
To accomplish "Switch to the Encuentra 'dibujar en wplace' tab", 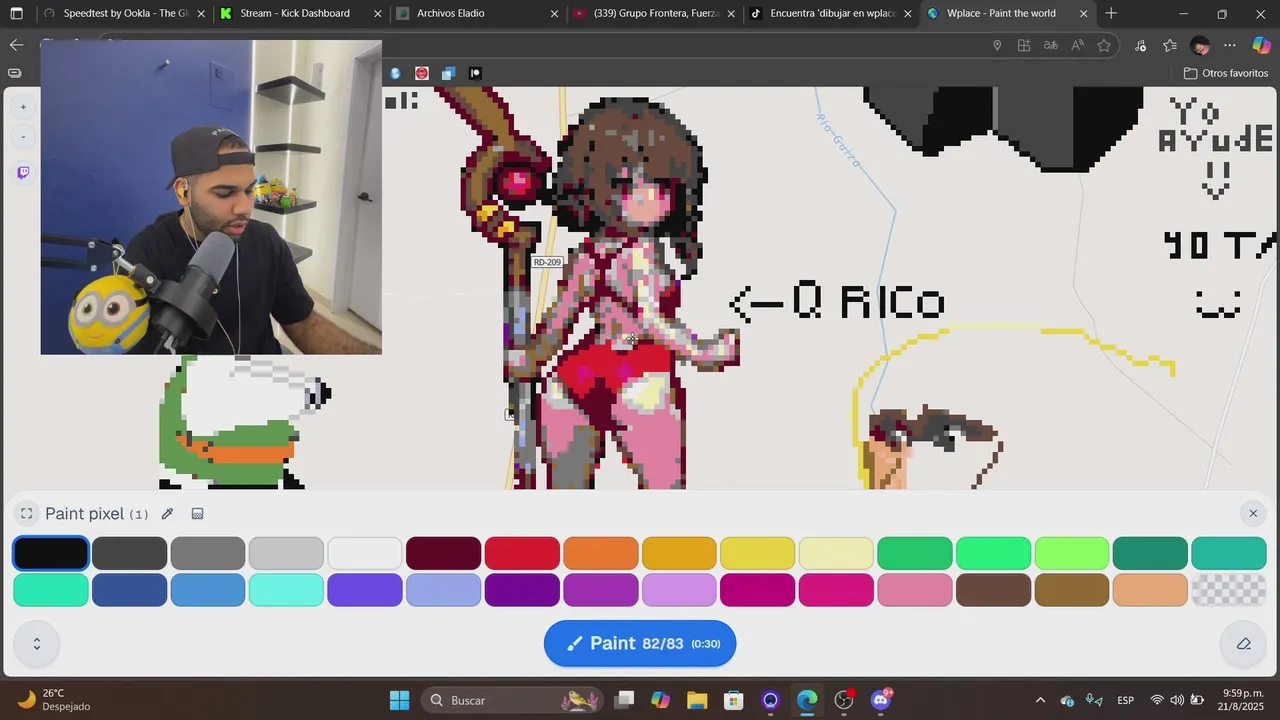I will [829, 14].
